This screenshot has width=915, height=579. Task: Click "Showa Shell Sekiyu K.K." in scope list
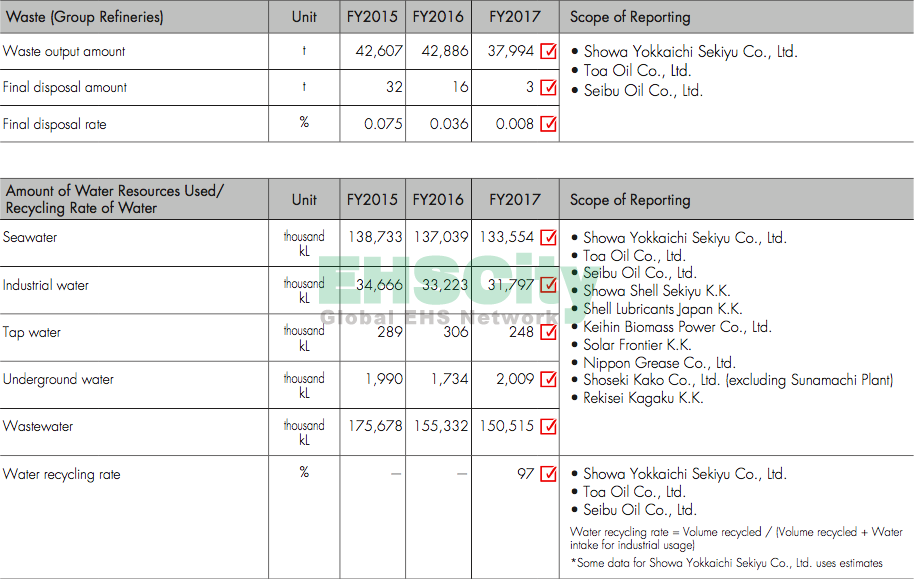[x=656, y=291]
